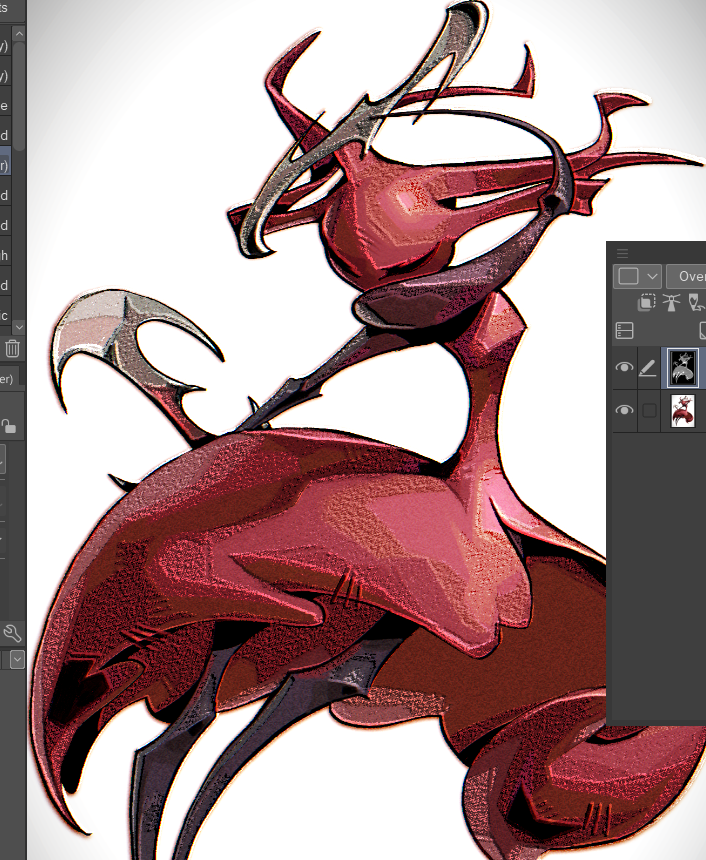Select the tab ending in 'er)' in left panel
706x860 pixels.
click(x=9, y=379)
